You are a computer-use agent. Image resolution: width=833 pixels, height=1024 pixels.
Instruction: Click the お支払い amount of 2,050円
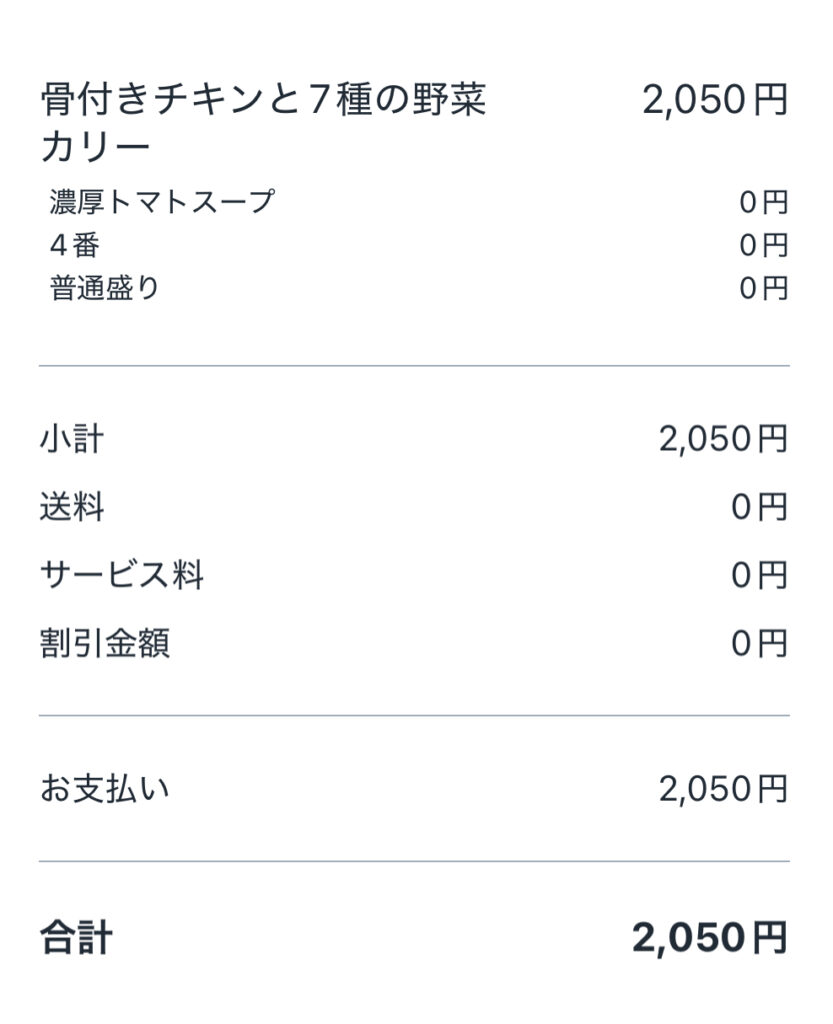(x=722, y=789)
